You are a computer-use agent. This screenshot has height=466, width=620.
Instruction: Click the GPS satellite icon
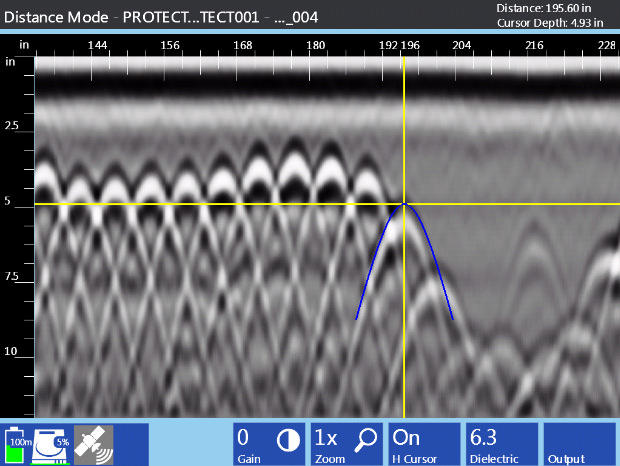point(94,443)
